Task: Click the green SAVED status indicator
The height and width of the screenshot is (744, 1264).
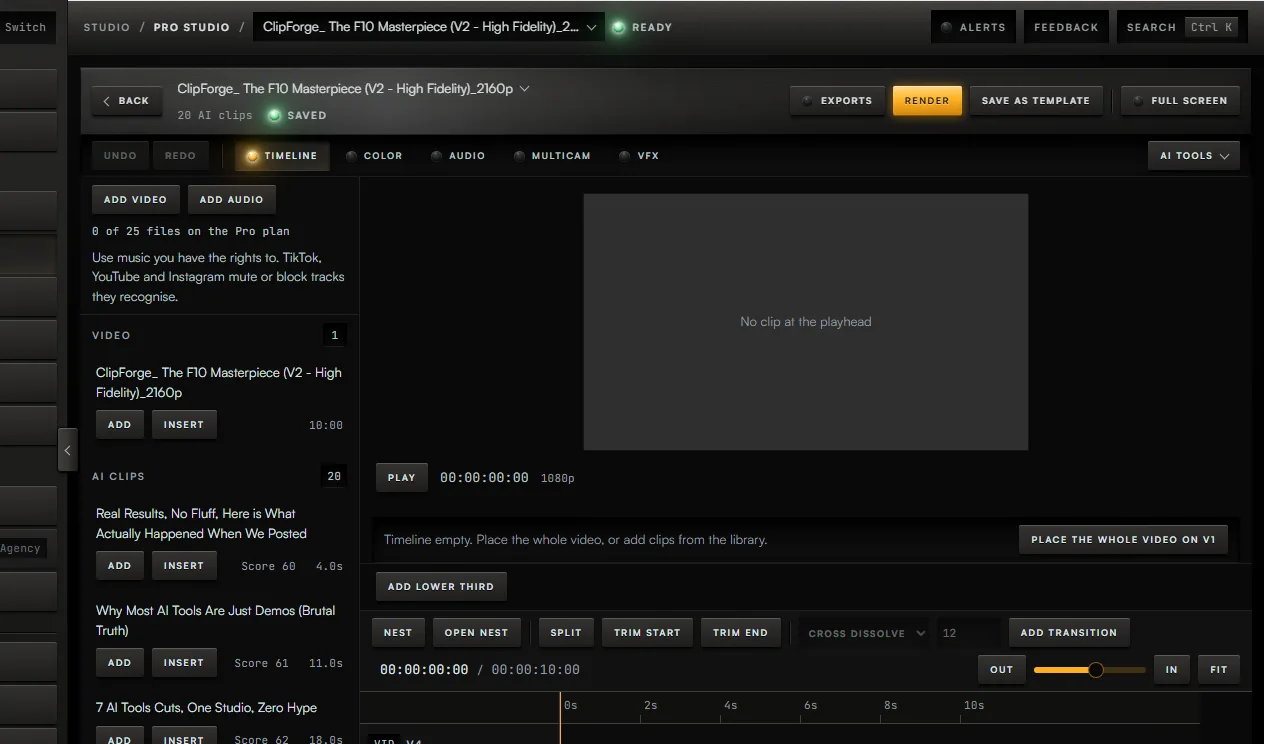Action: click(297, 115)
